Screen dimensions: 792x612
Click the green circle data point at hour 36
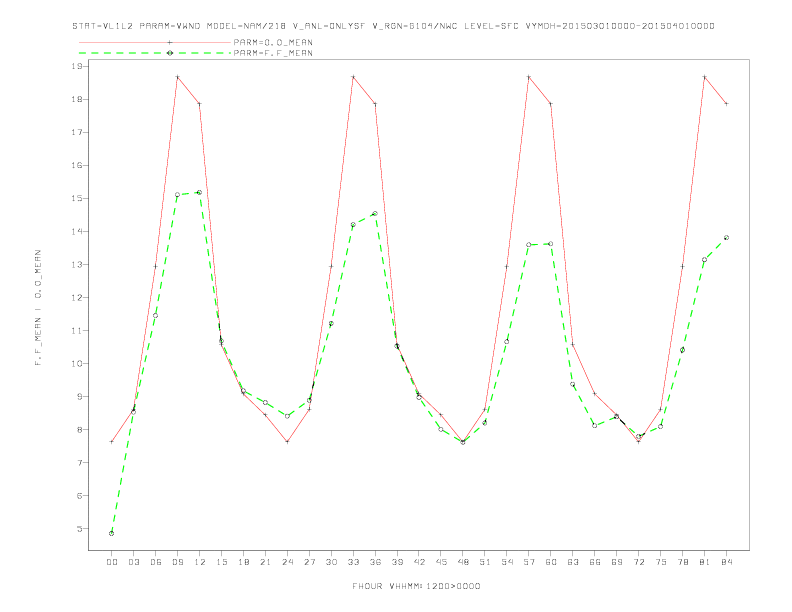pos(375,214)
